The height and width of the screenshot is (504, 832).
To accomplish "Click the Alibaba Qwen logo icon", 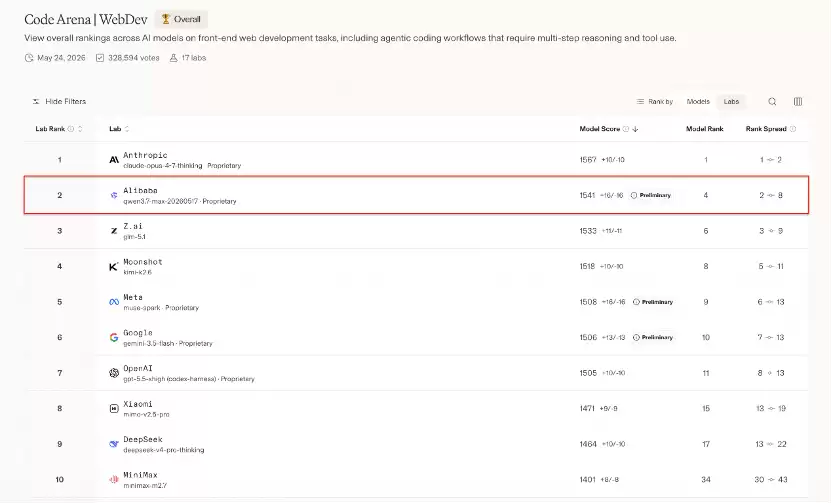I will point(114,195).
